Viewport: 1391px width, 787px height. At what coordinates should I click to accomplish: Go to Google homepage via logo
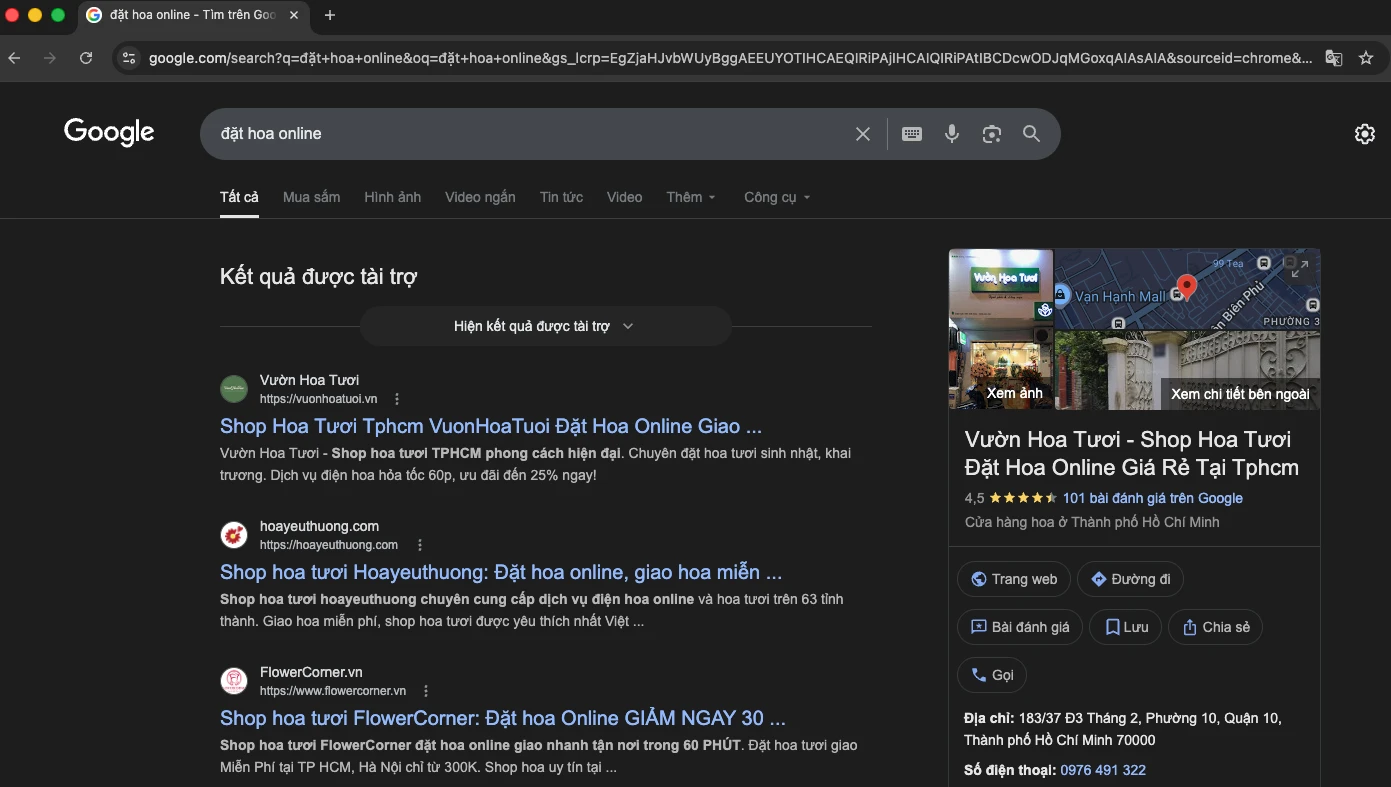pos(109,132)
